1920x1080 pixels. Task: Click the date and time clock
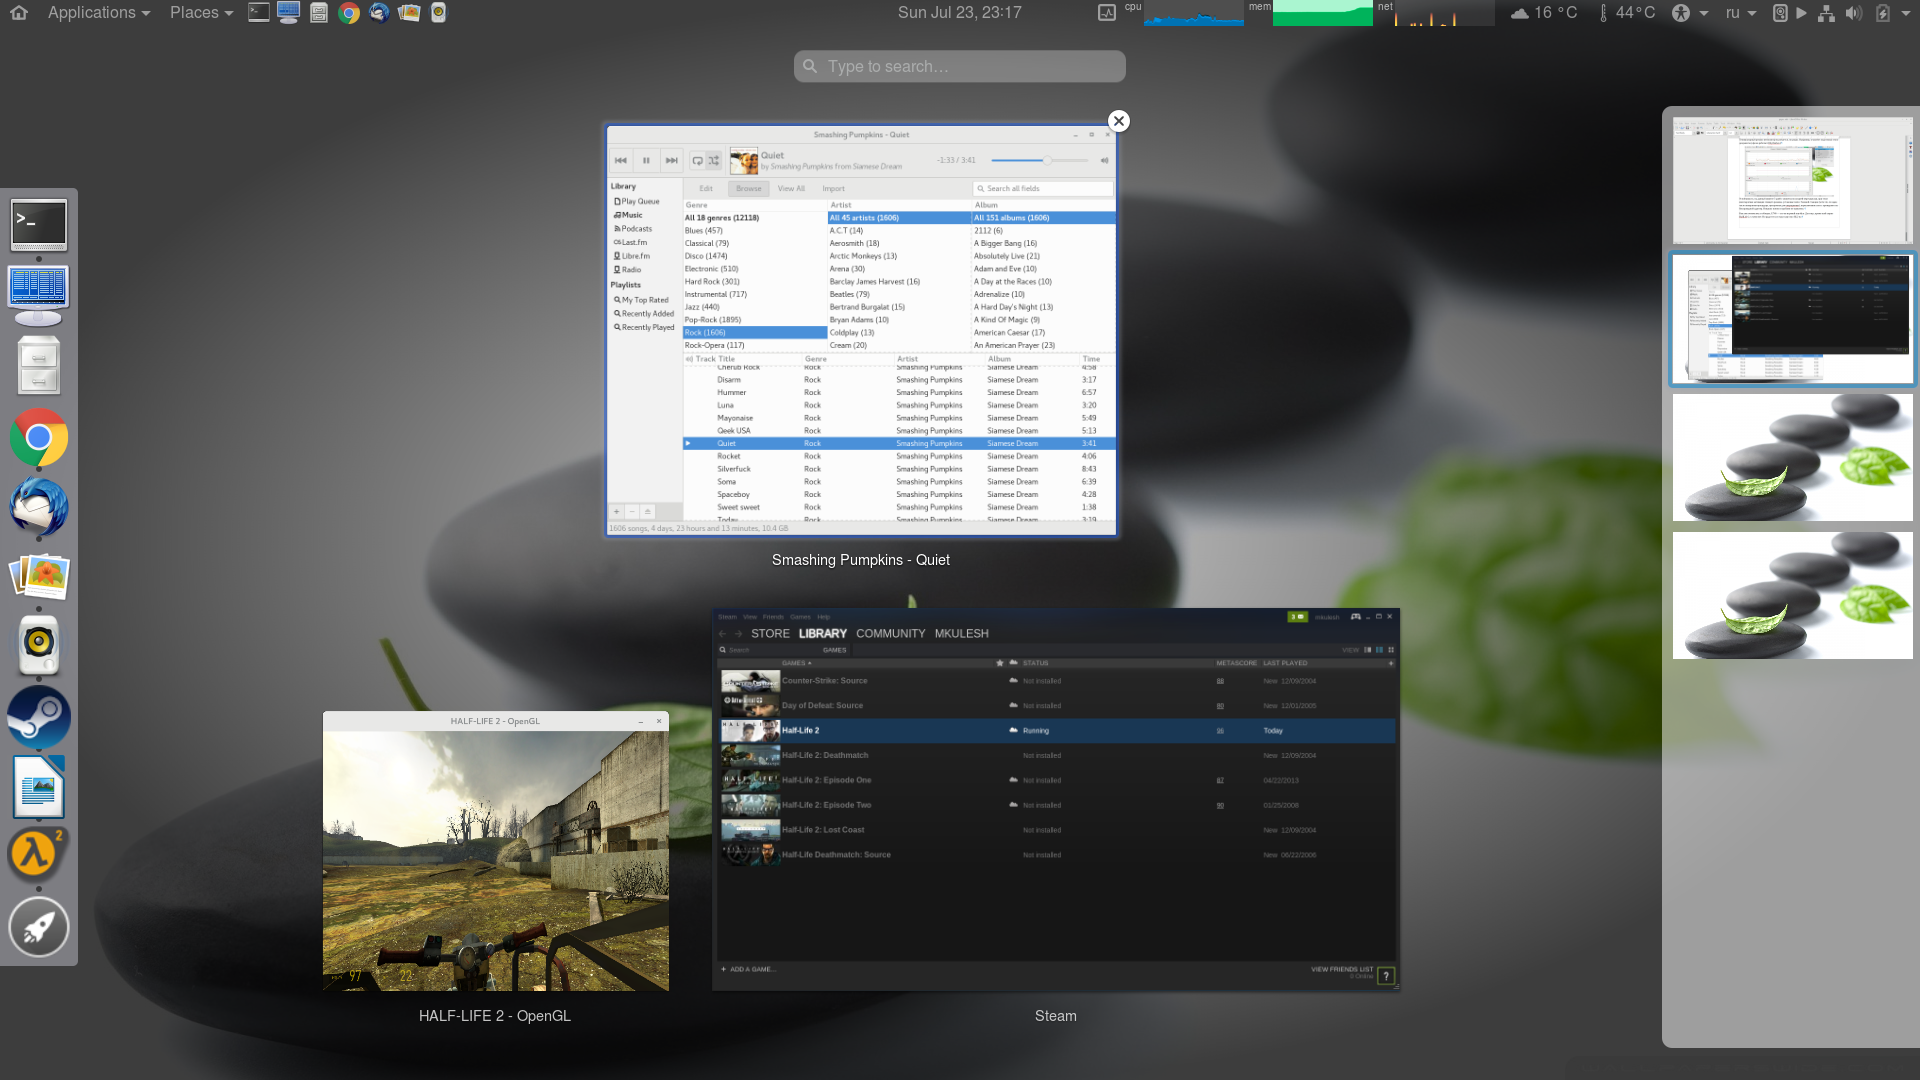(x=959, y=13)
